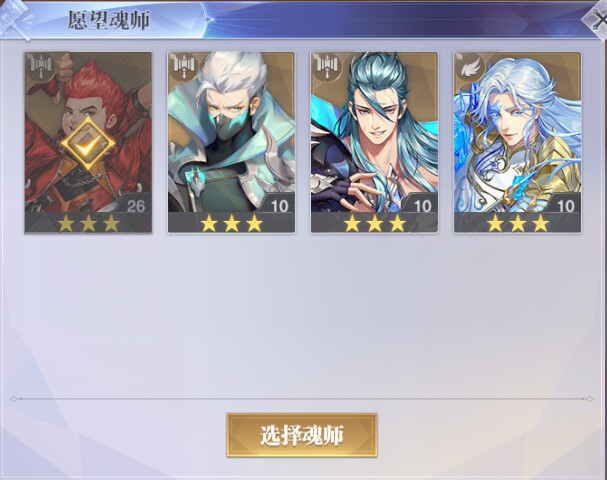Click the wing class icon on golden-armored card

471,68
